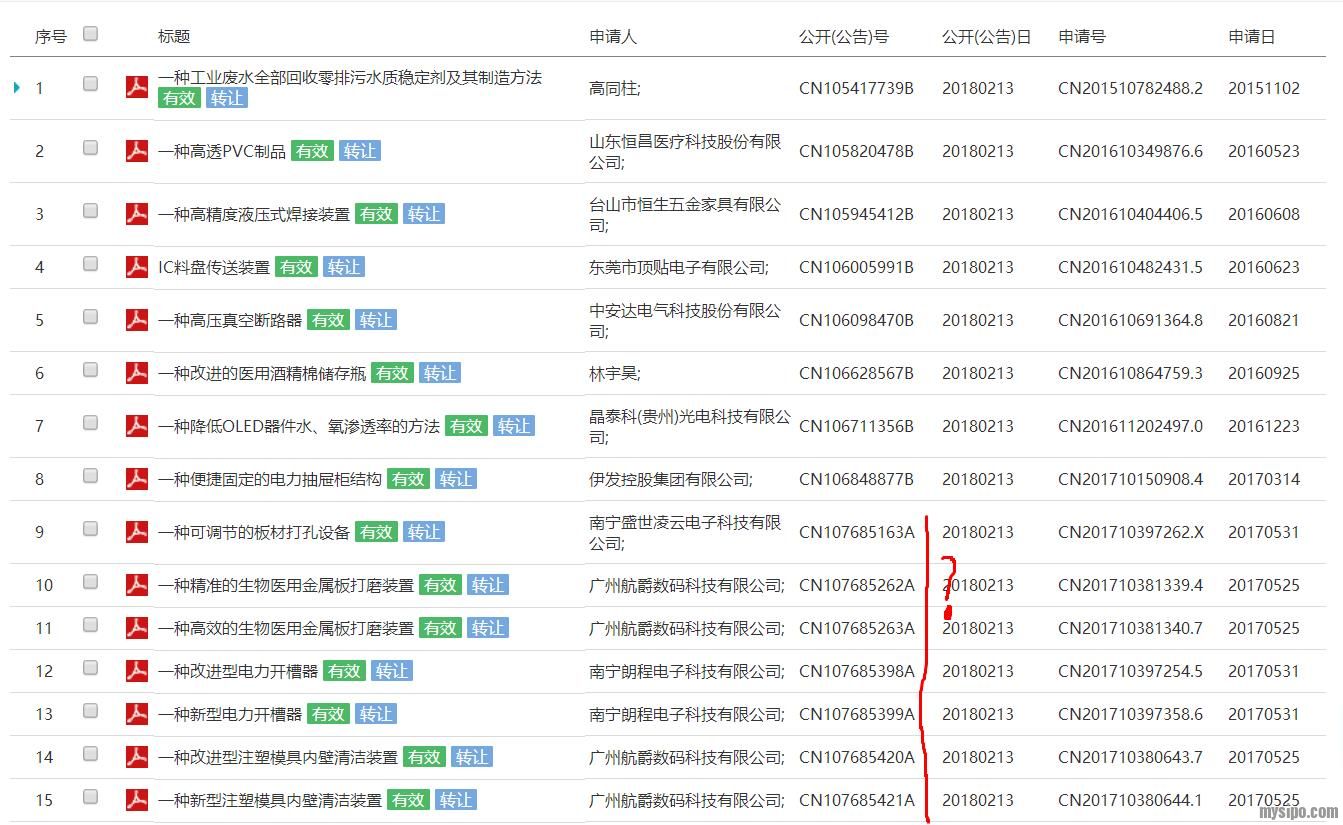Click the 公开(公告)号 column header
This screenshot has width=1343, height=825.
click(x=843, y=37)
